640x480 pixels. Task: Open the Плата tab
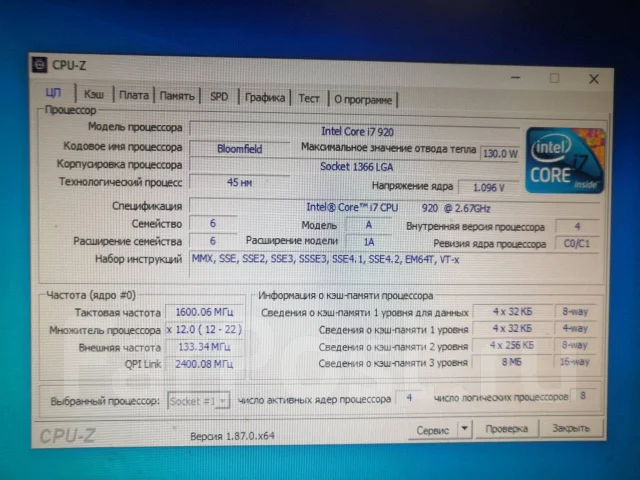tap(134, 95)
